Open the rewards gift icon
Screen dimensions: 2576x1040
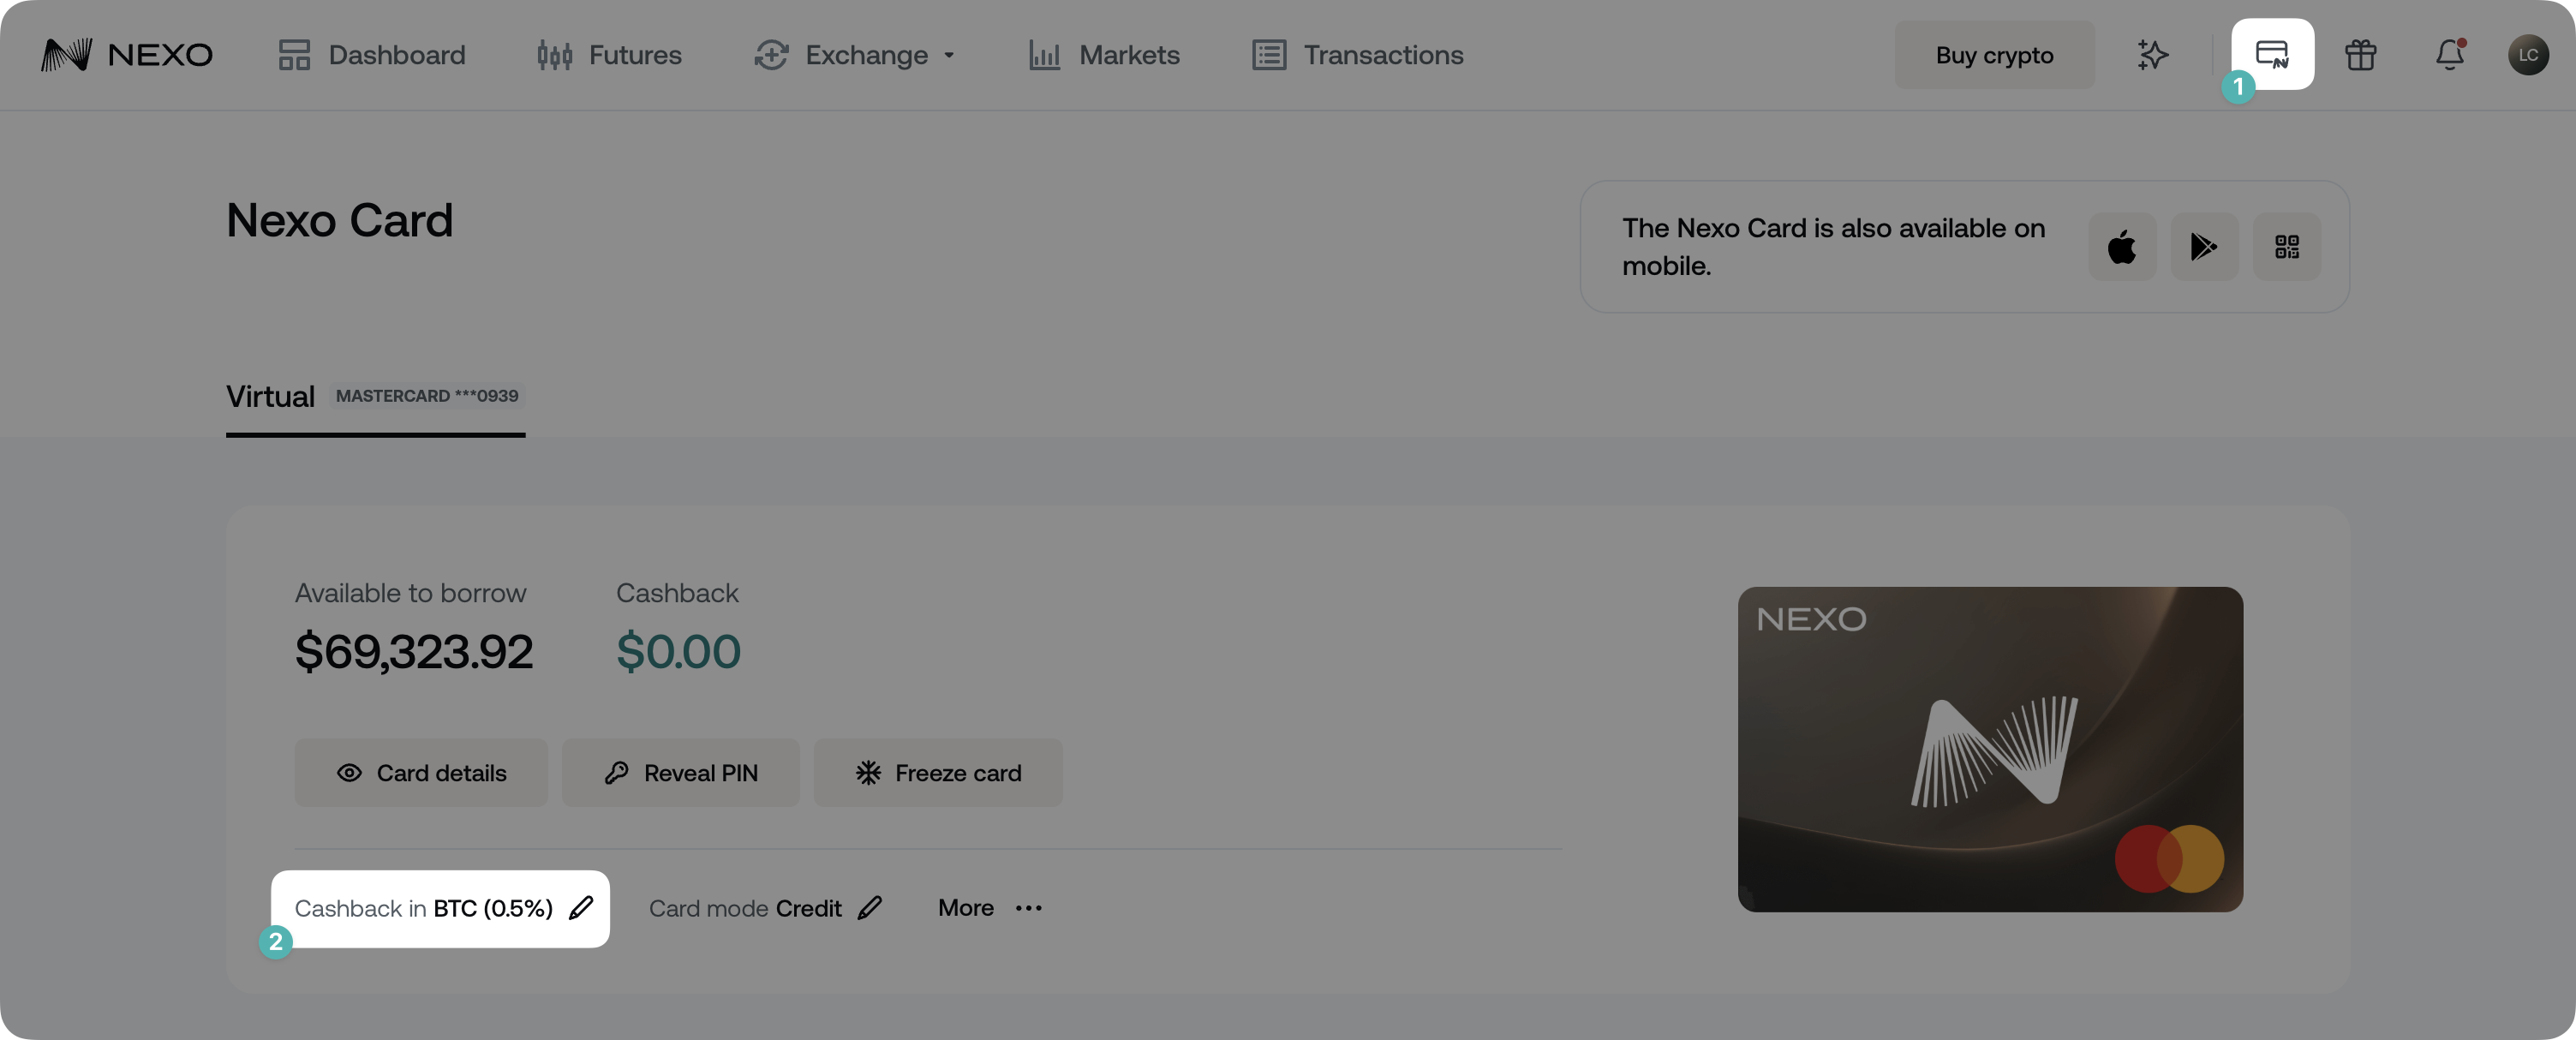[2360, 55]
